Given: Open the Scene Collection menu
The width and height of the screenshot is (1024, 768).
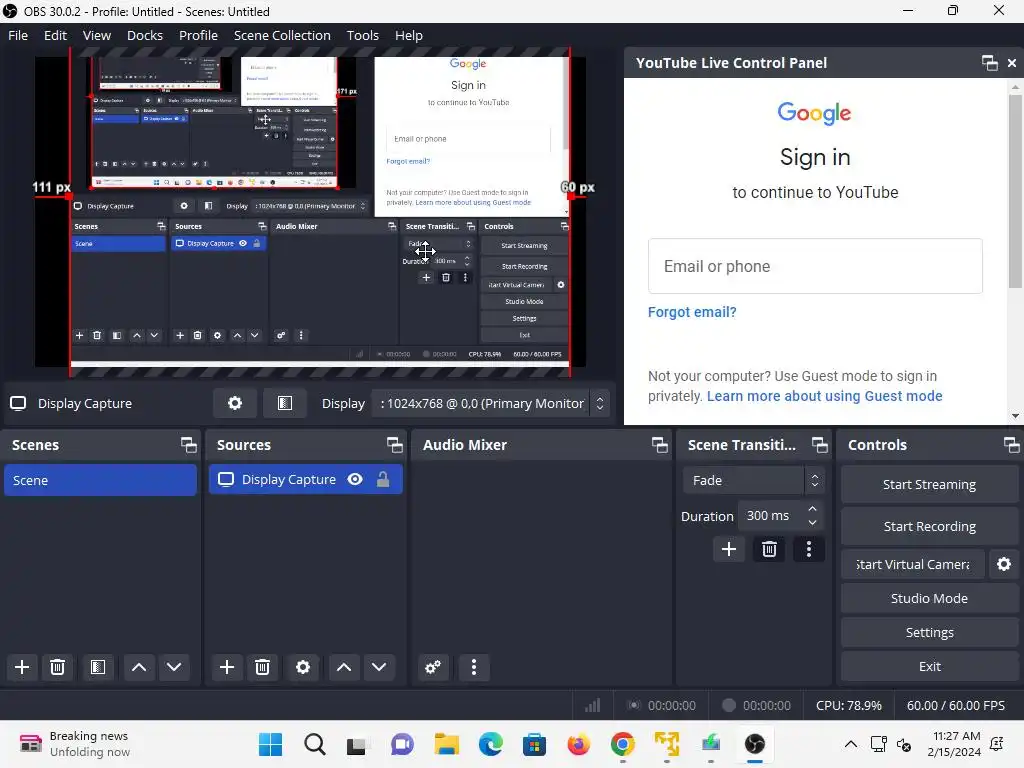Looking at the screenshot, I should coord(282,35).
